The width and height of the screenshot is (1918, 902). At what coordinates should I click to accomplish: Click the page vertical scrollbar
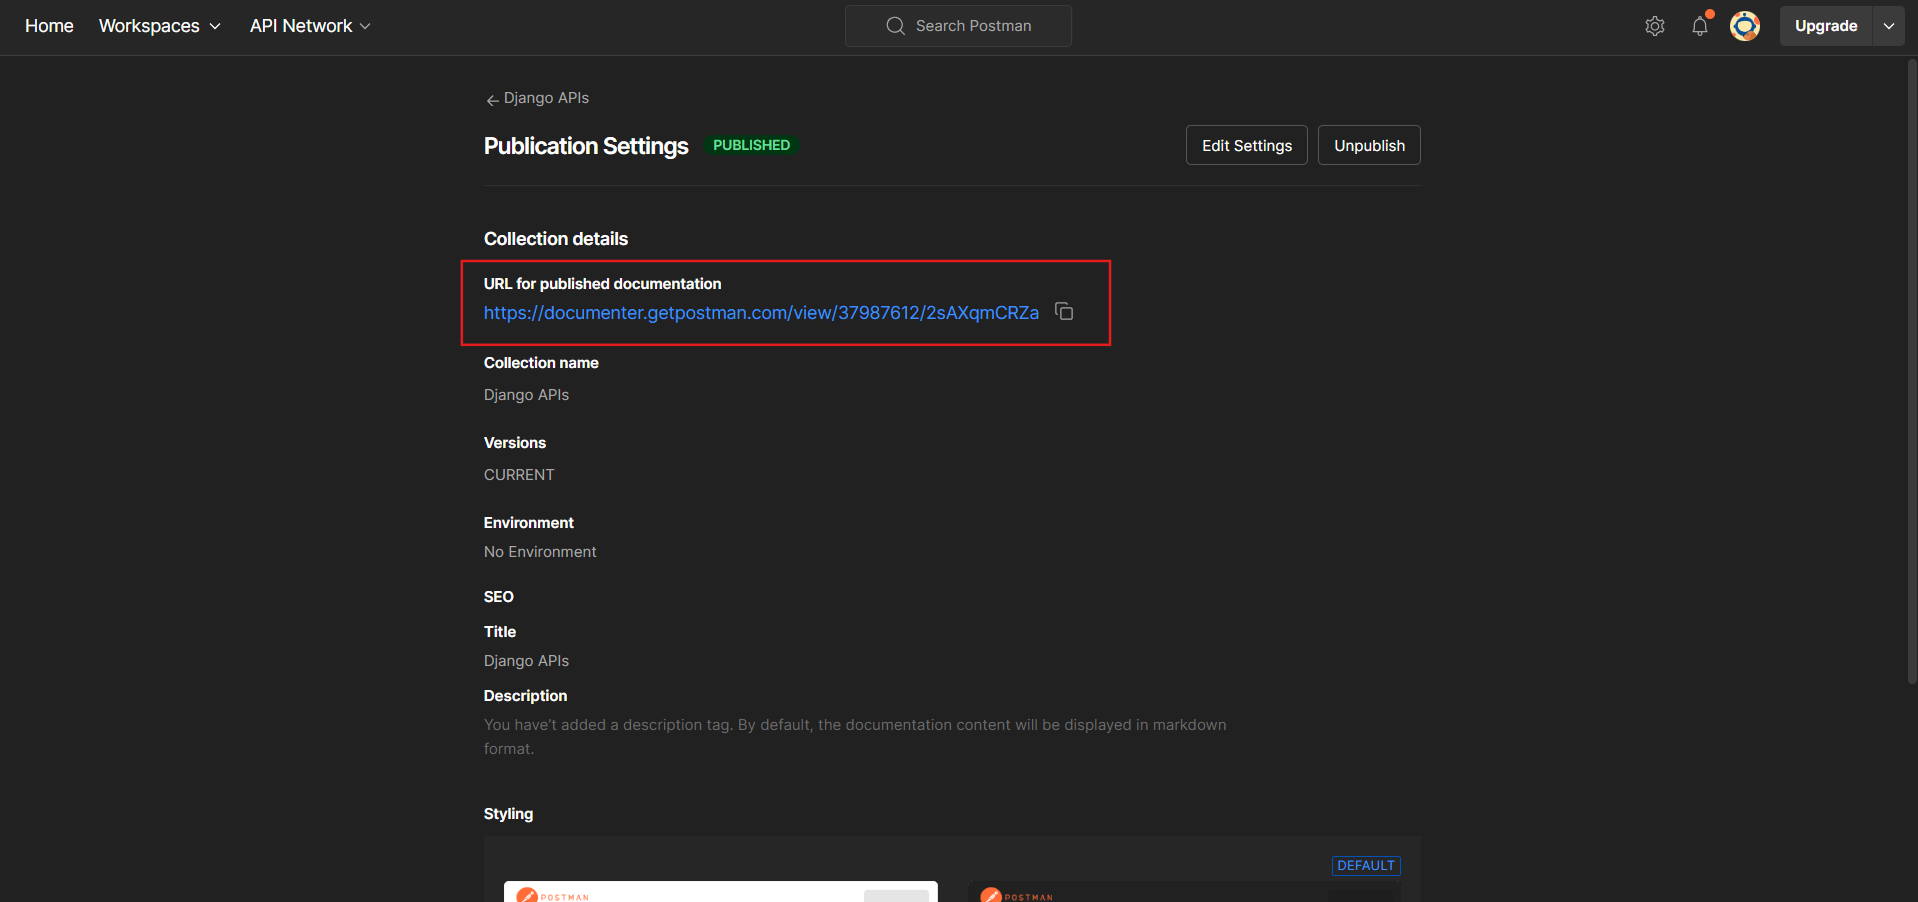coord(1912,370)
